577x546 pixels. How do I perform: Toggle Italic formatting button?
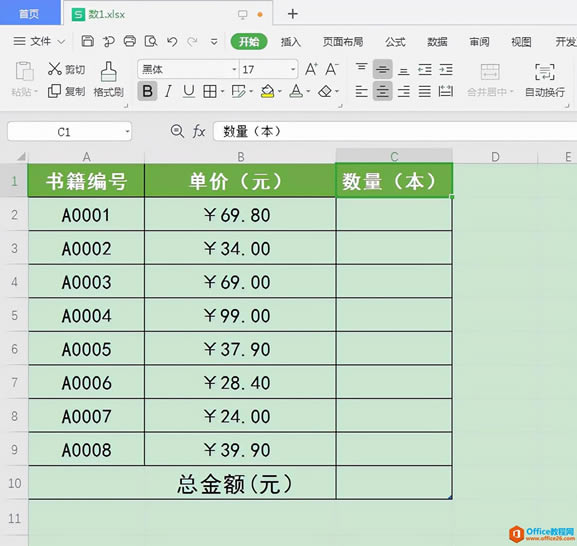168,91
